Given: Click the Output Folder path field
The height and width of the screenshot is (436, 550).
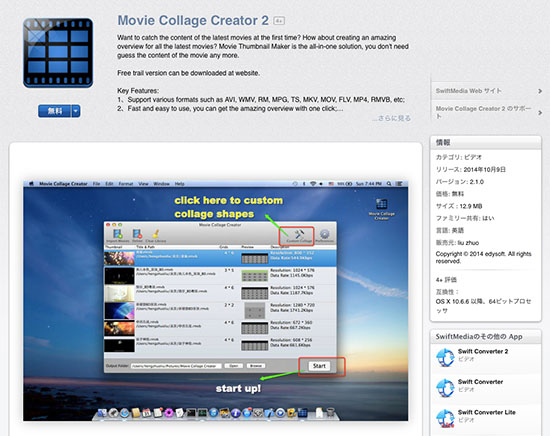Looking at the screenshot, I should 176,366.
